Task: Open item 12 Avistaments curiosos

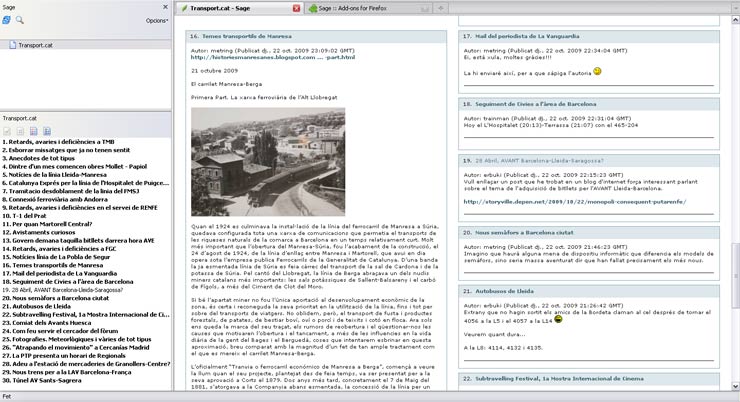Action: [x=39, y=232]
